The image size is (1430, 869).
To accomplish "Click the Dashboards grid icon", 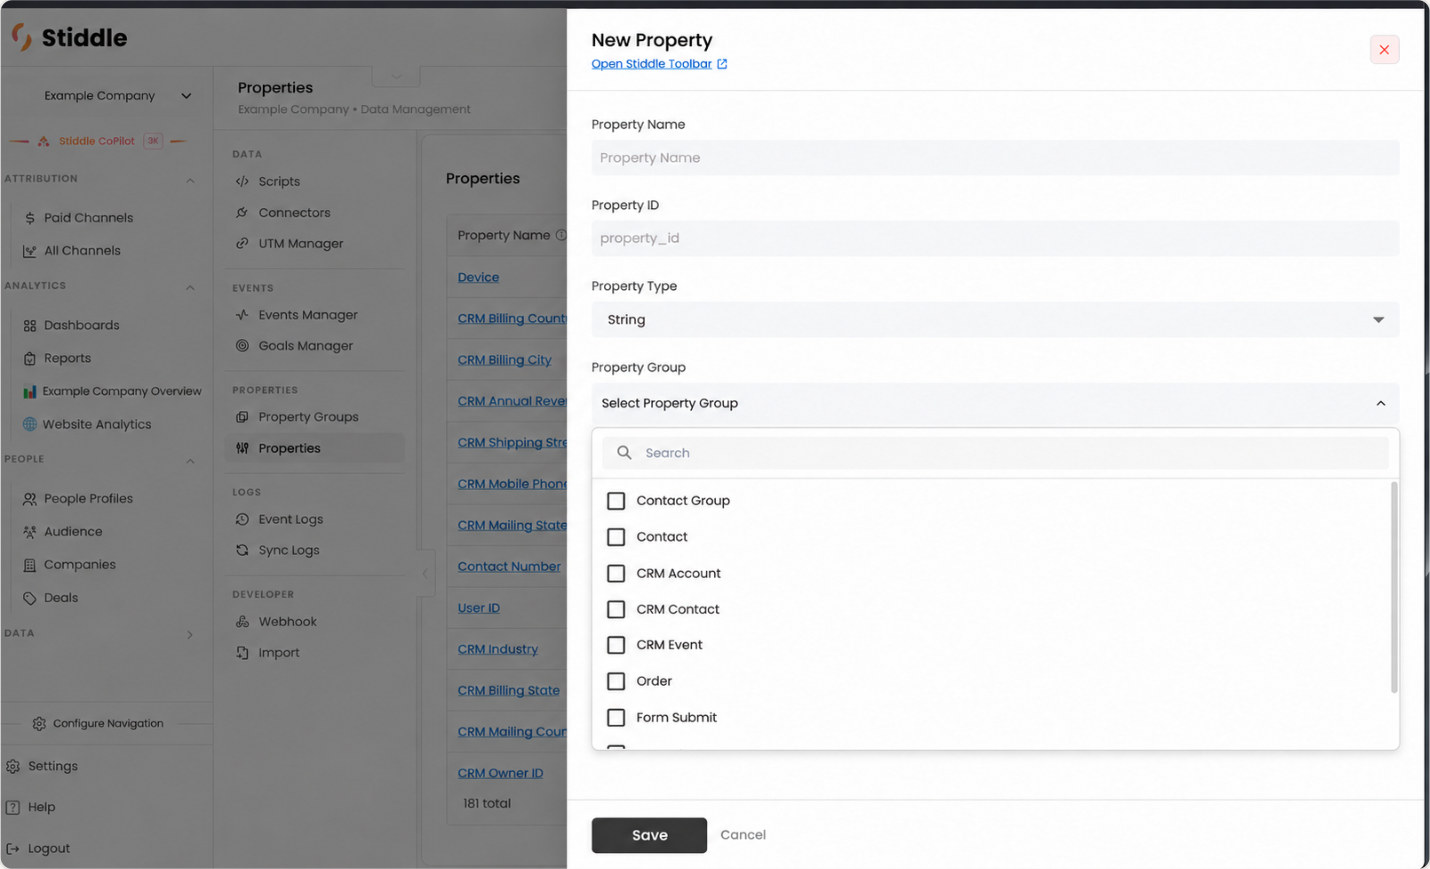I will (30, 326).
